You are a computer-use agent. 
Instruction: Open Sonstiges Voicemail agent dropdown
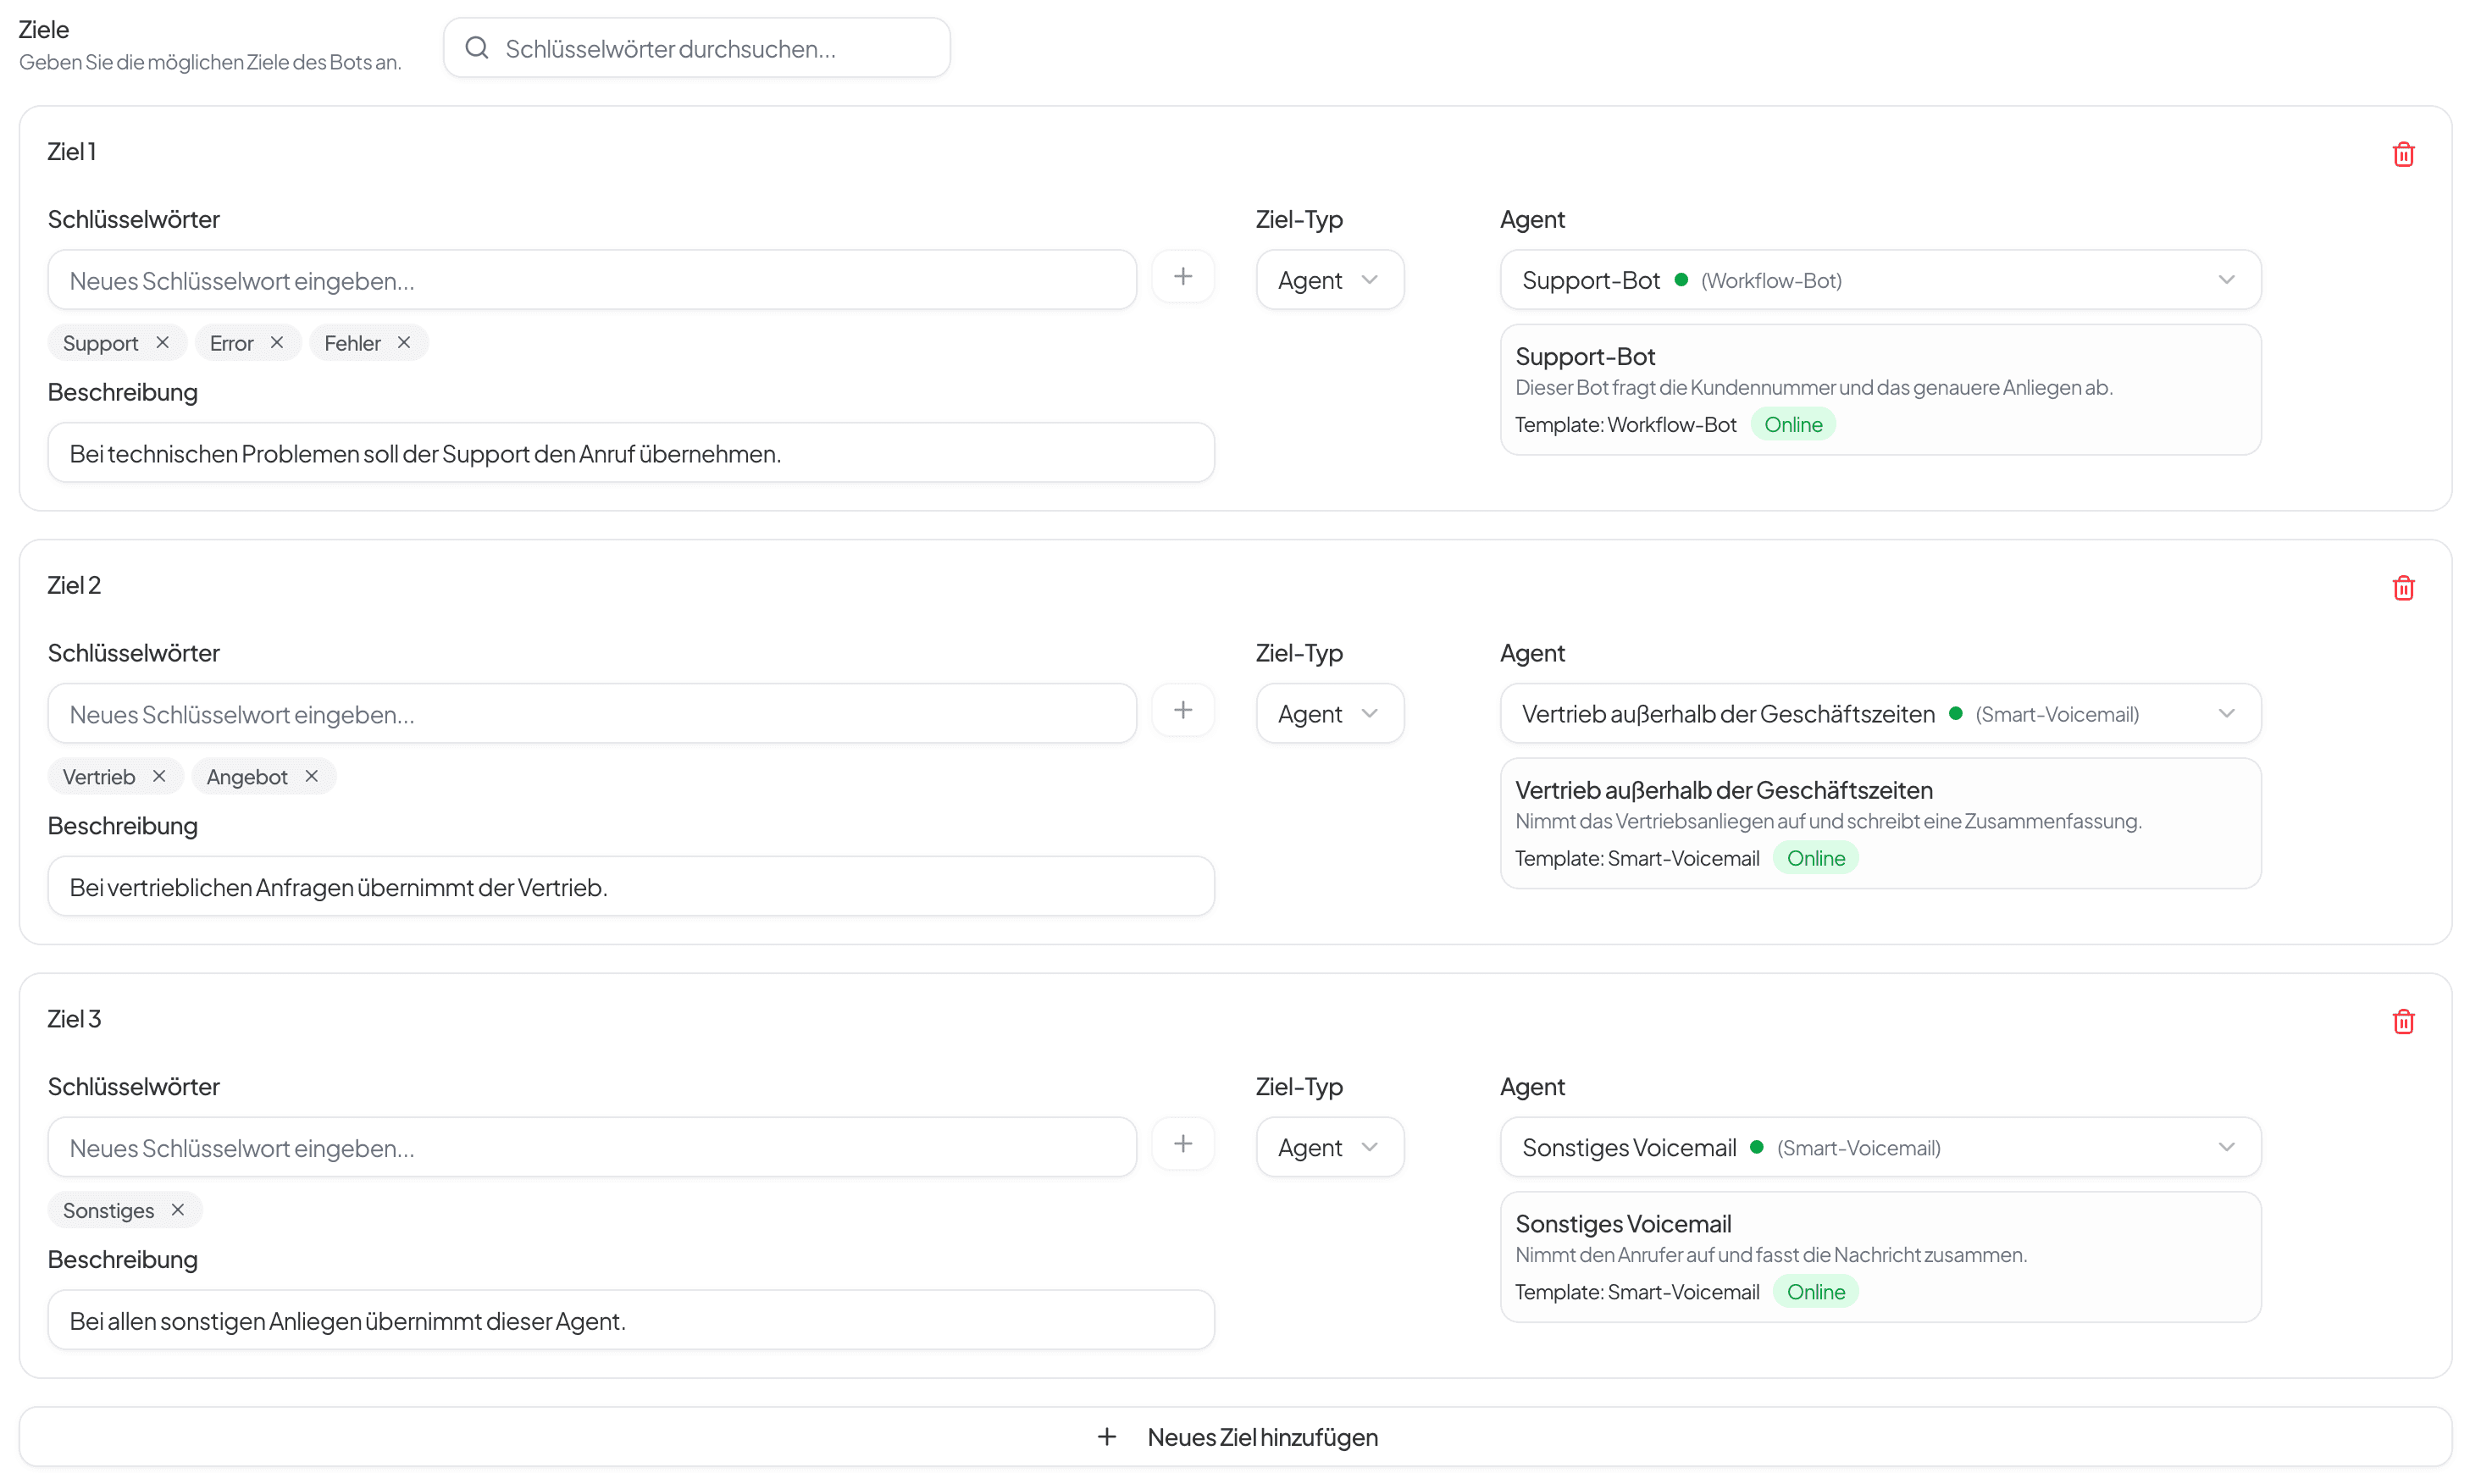[1879, 1147]
